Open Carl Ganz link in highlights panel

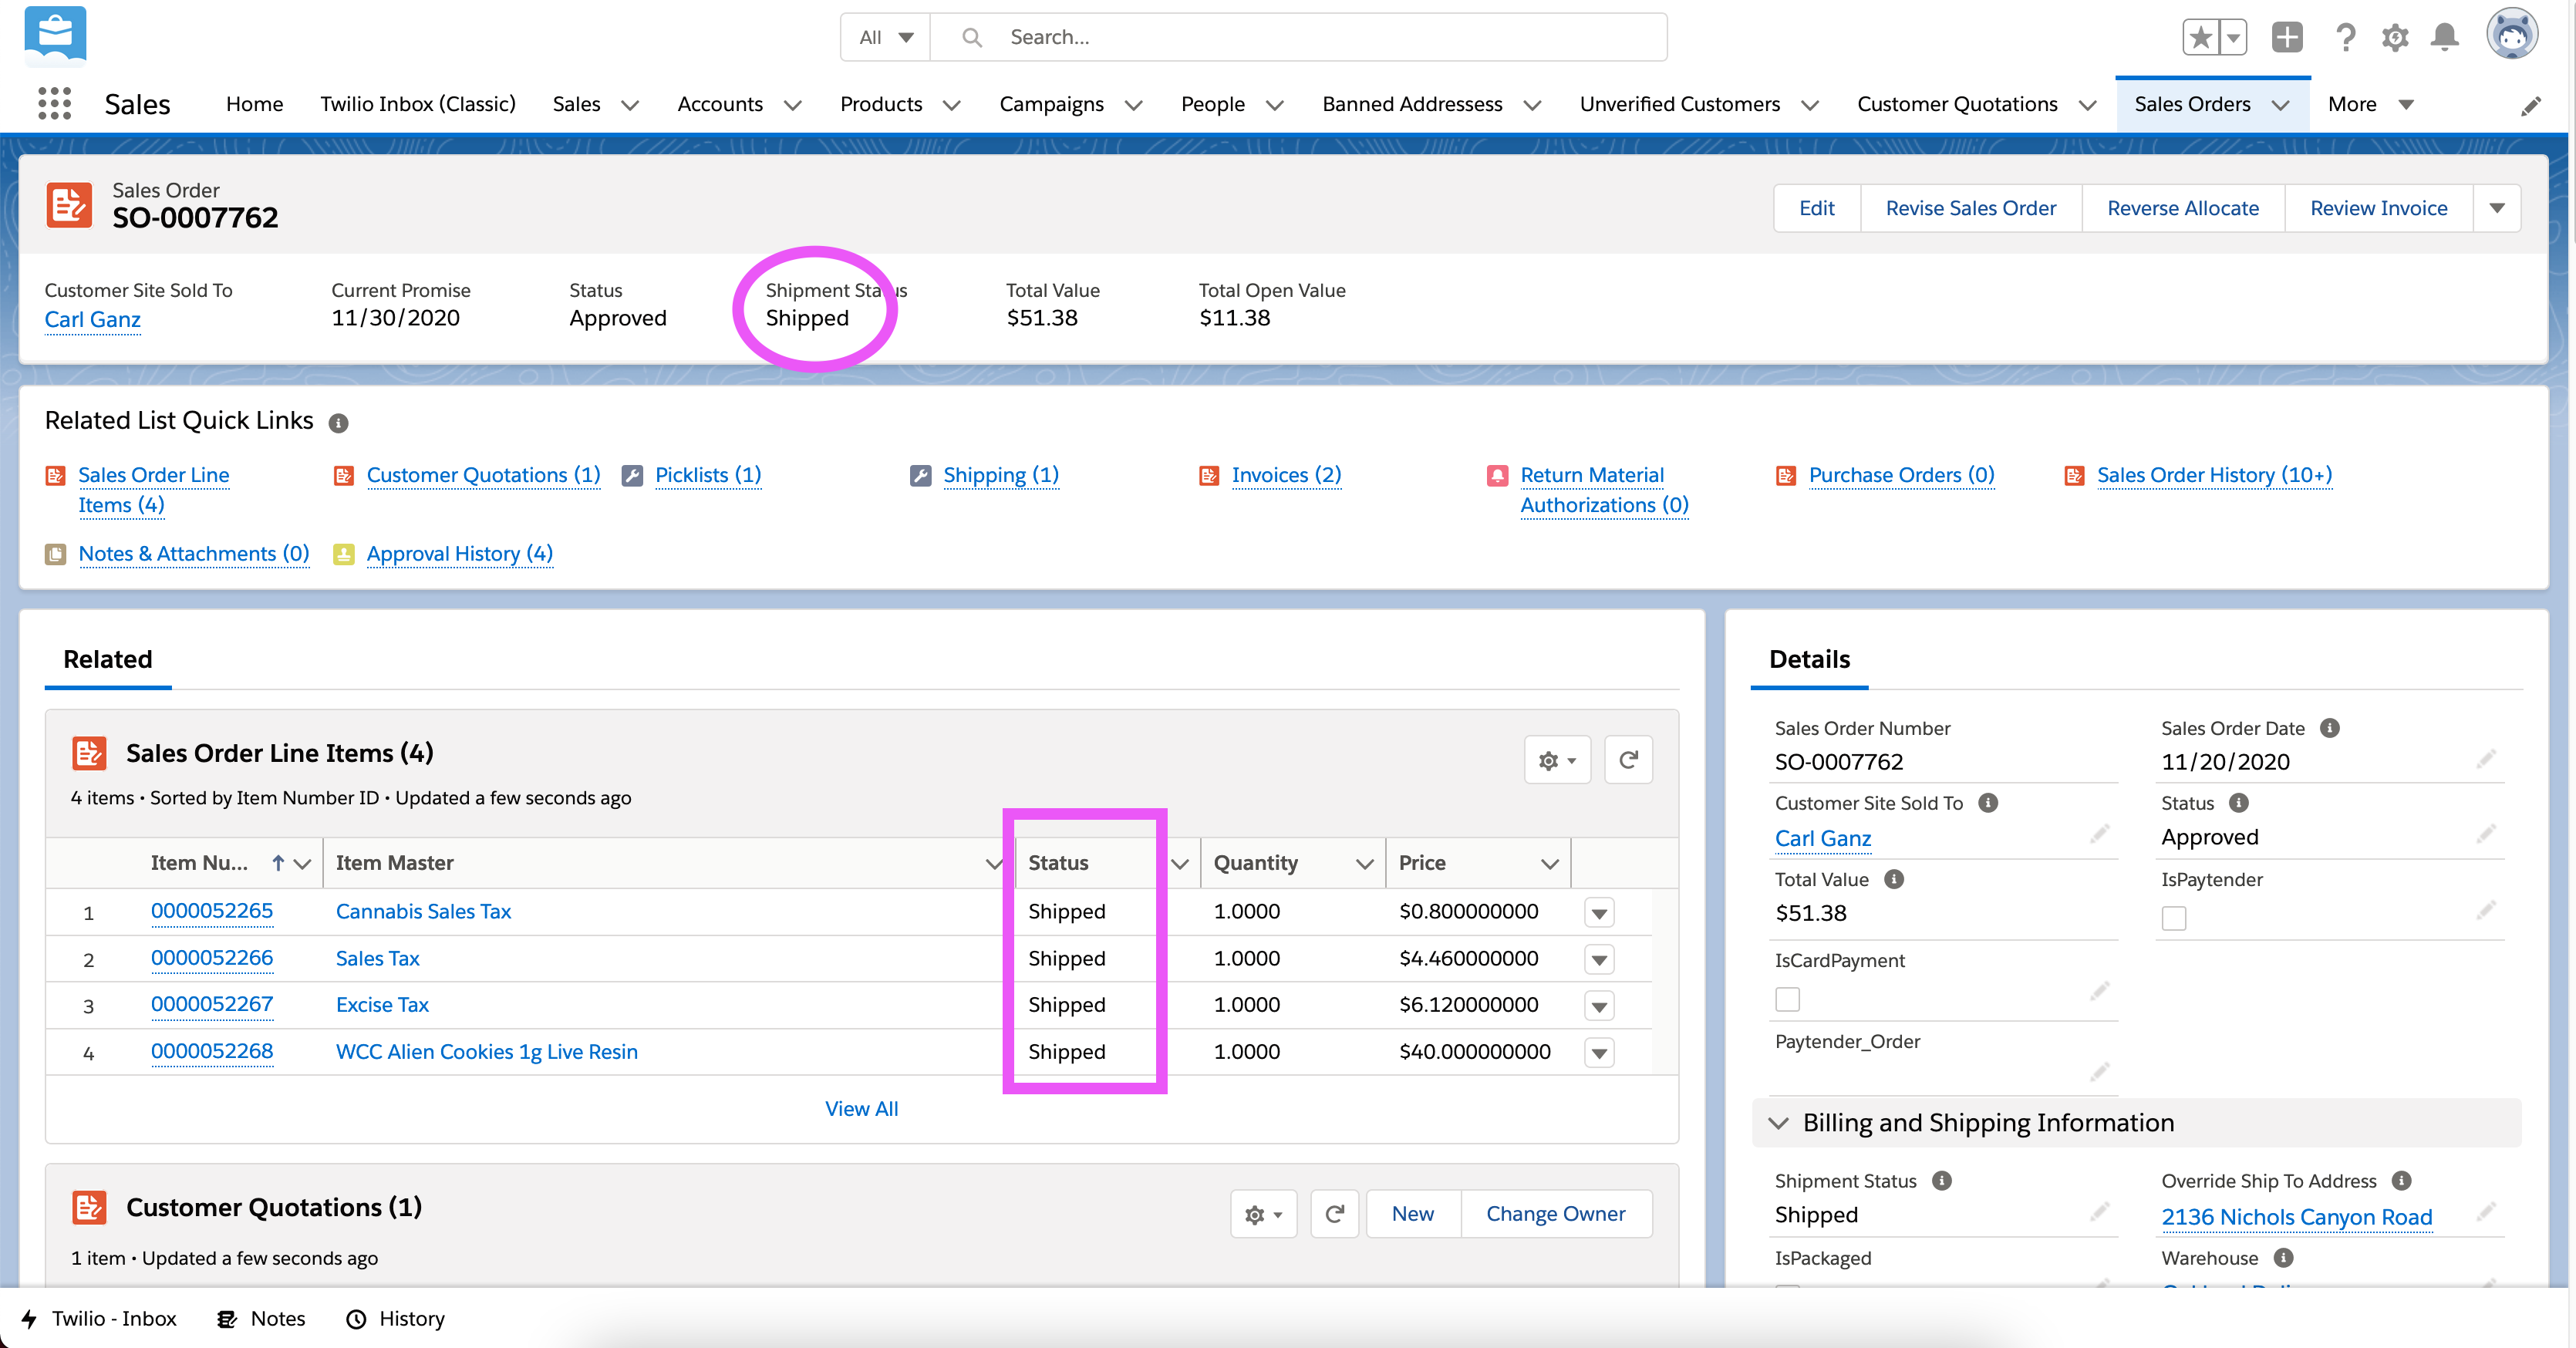[x=92, y=319]
